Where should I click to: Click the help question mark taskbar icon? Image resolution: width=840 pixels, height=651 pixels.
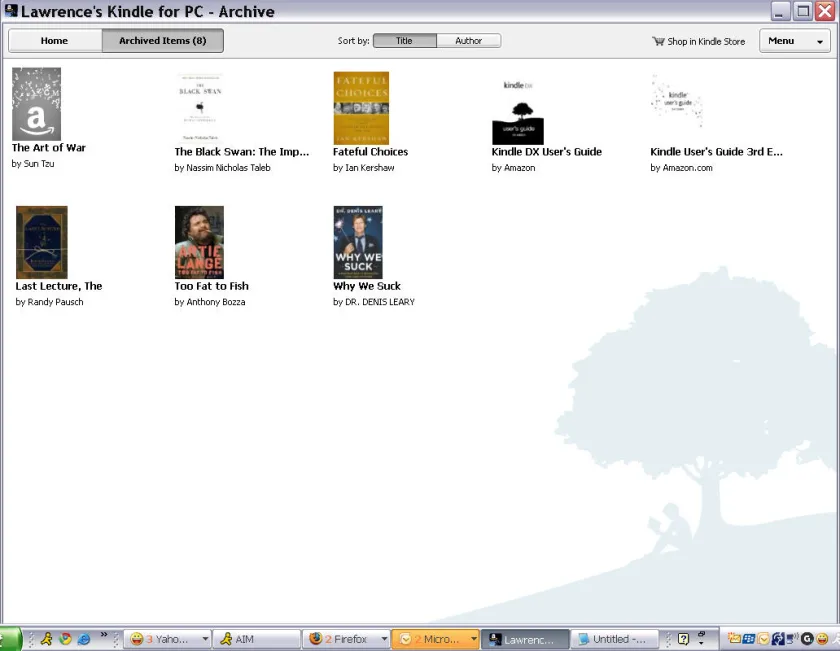coord(683,639)
